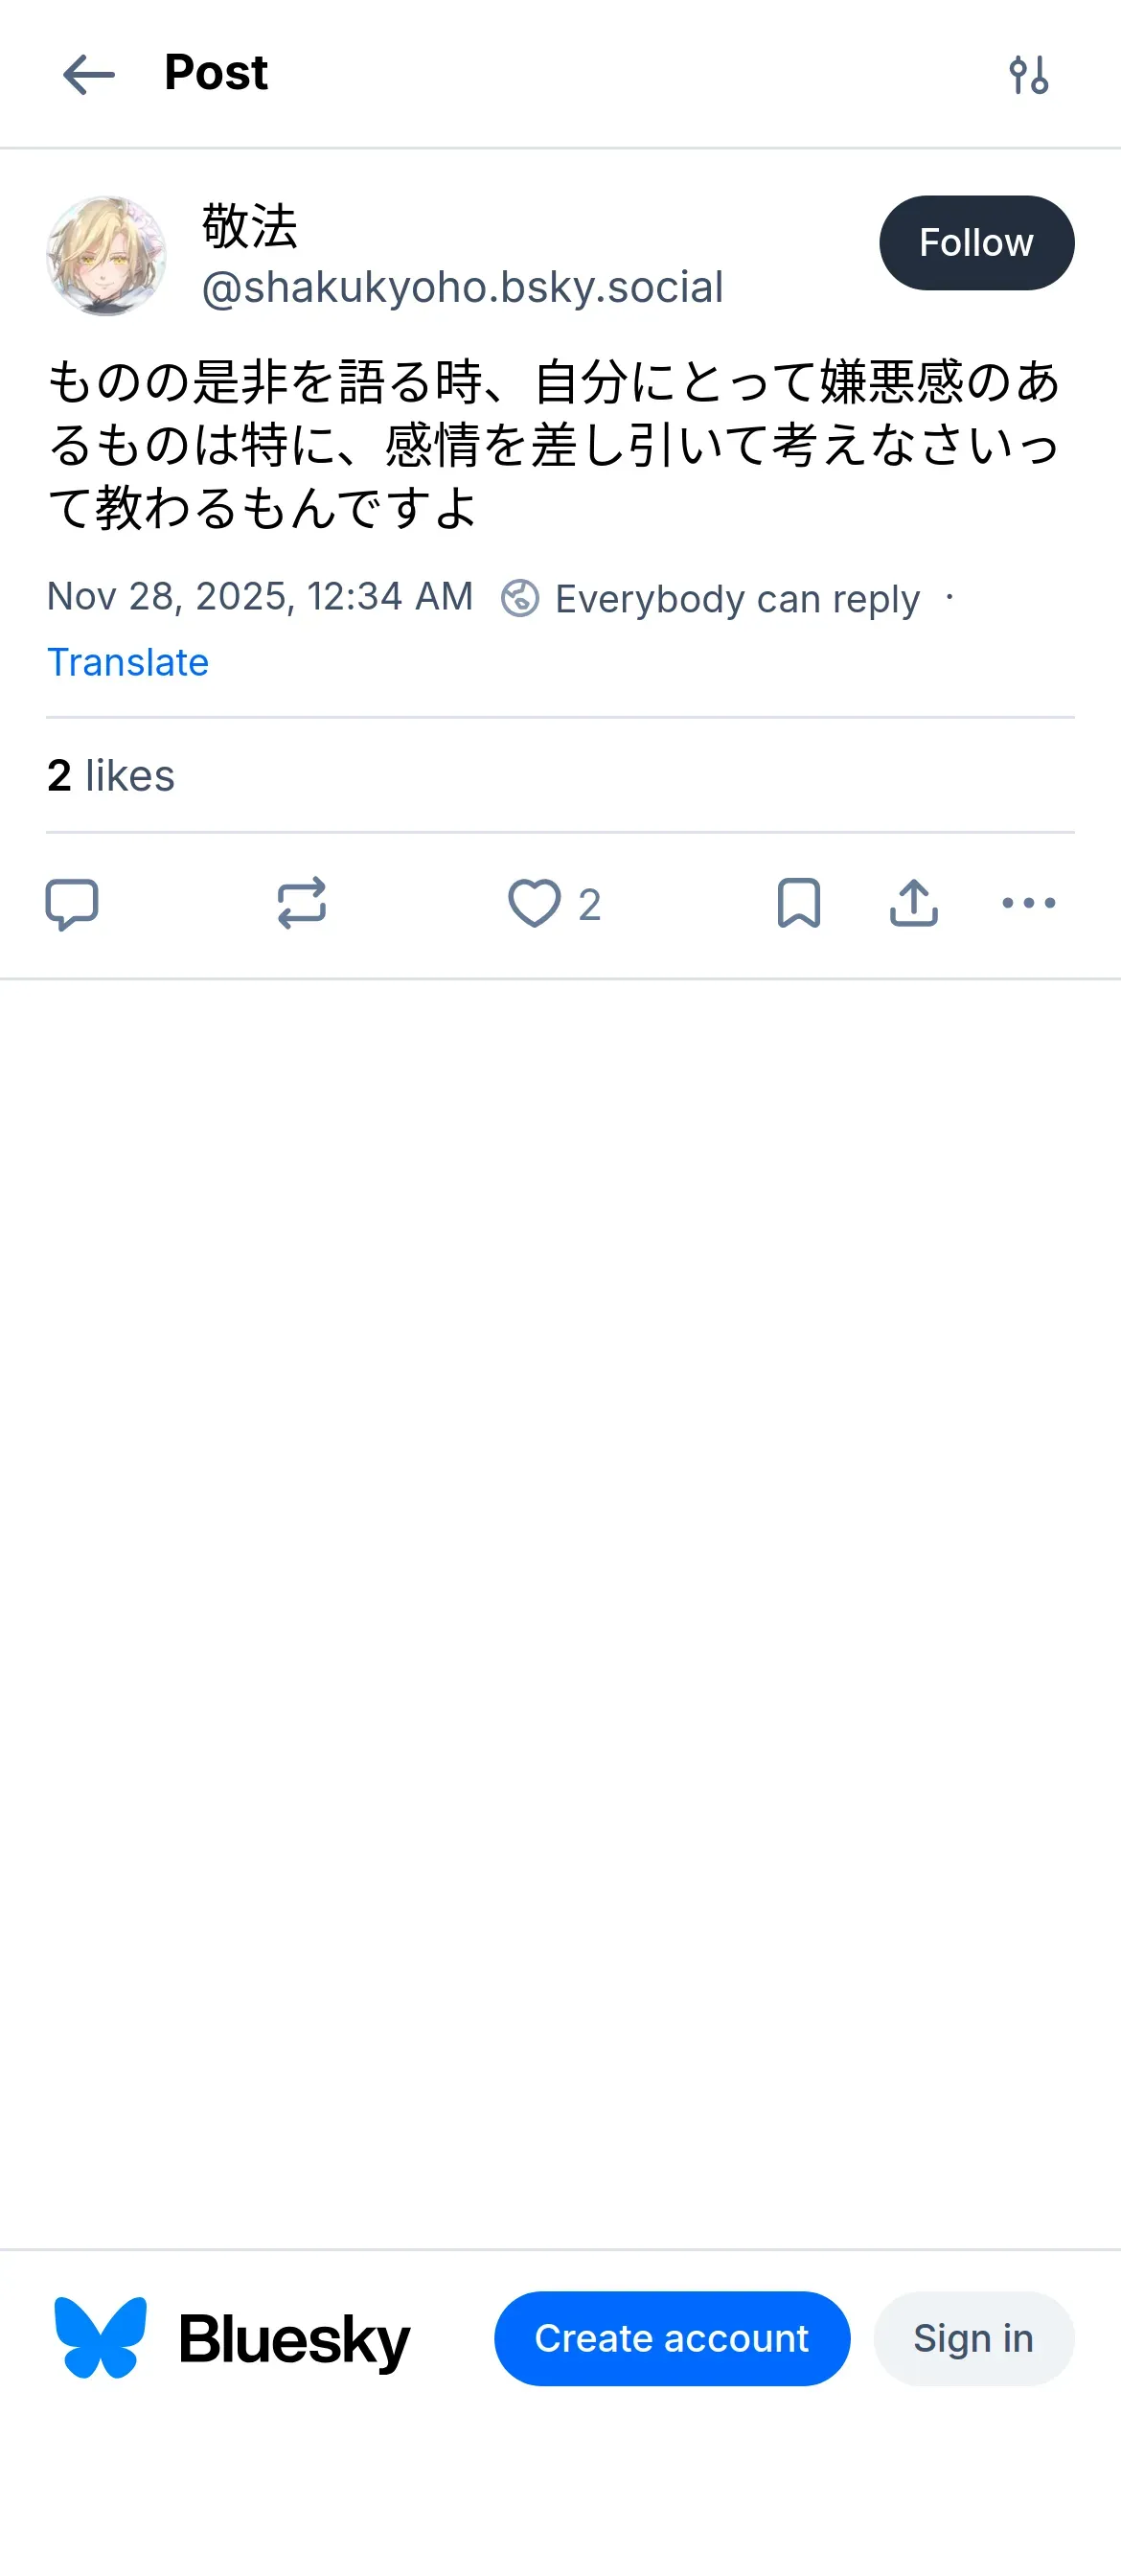Click the Bluesky wordmark text
Screen dimensions: 1121x2576
point(294,2340)
